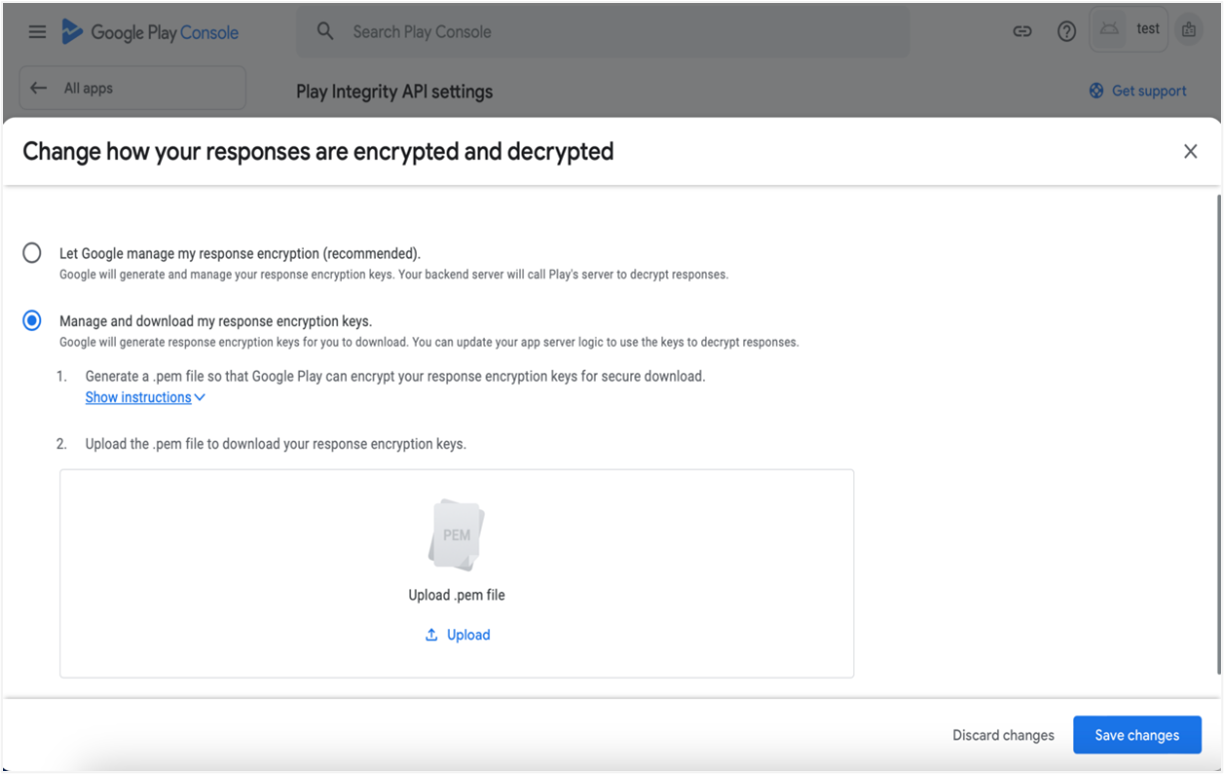
Task: Click the Upload link with arrow
Action: pyautogui.click(x=457, y=635)
